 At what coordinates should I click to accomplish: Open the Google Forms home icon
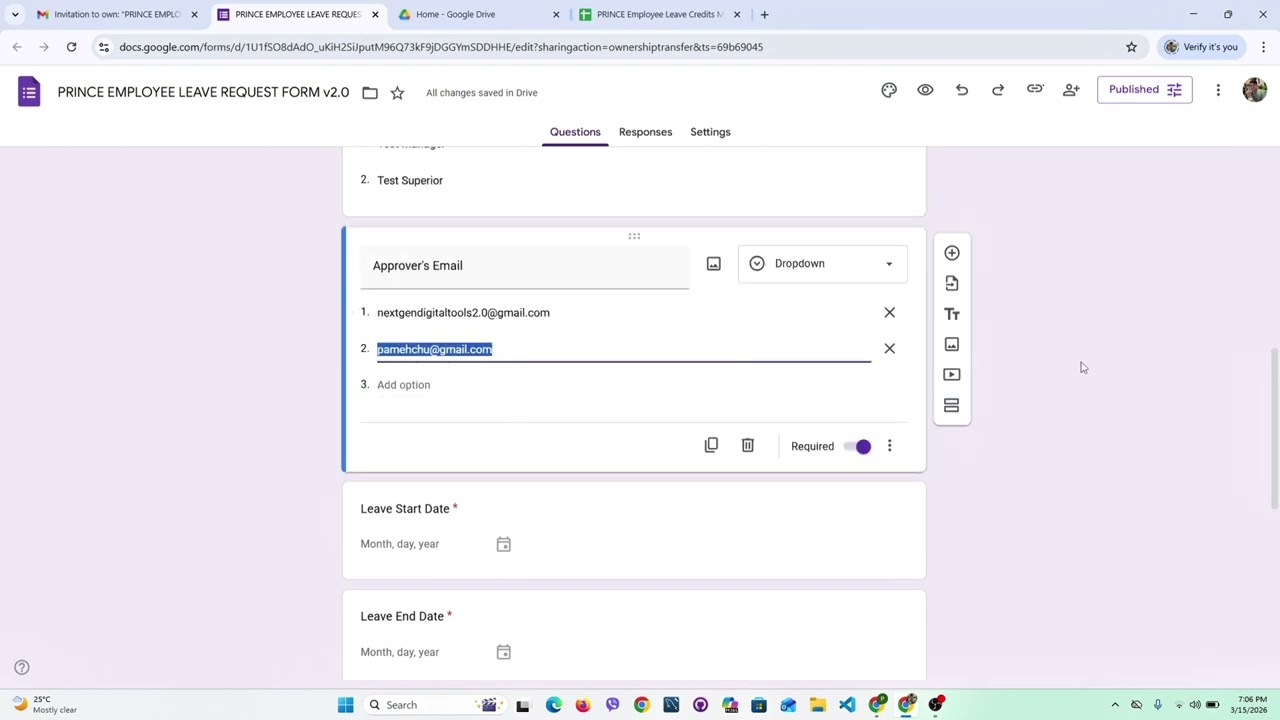click(29, 92)
